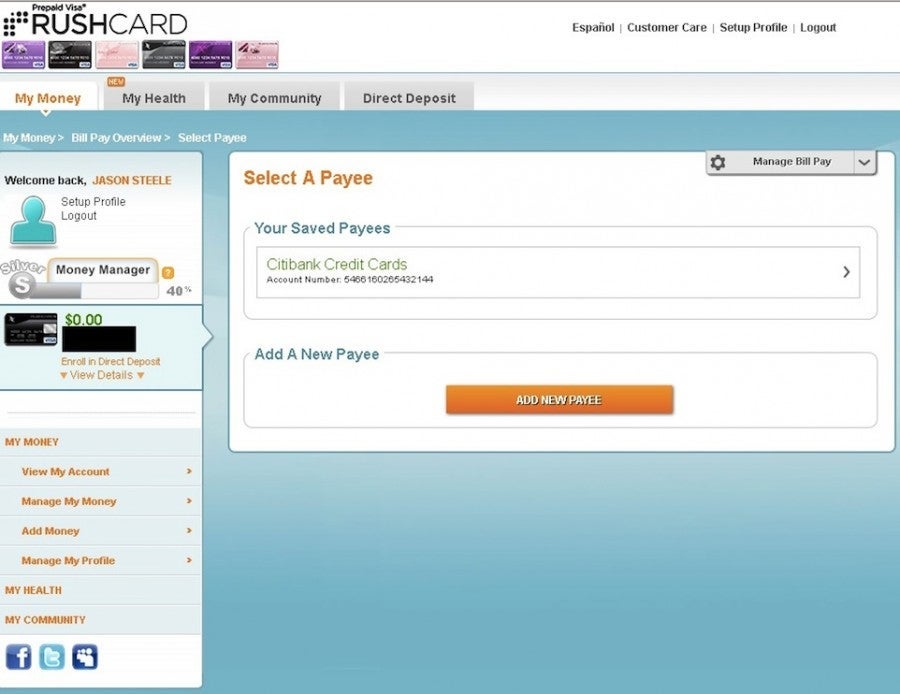Expand View Details under the balance
Viewport: 900px width, 694px height.
(102, 375)
